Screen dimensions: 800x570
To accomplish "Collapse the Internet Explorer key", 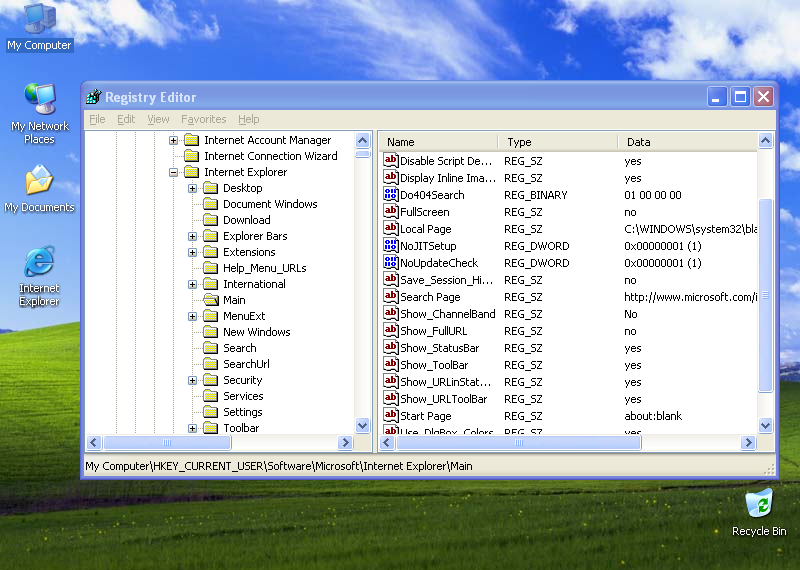I will tap(173, 172).
